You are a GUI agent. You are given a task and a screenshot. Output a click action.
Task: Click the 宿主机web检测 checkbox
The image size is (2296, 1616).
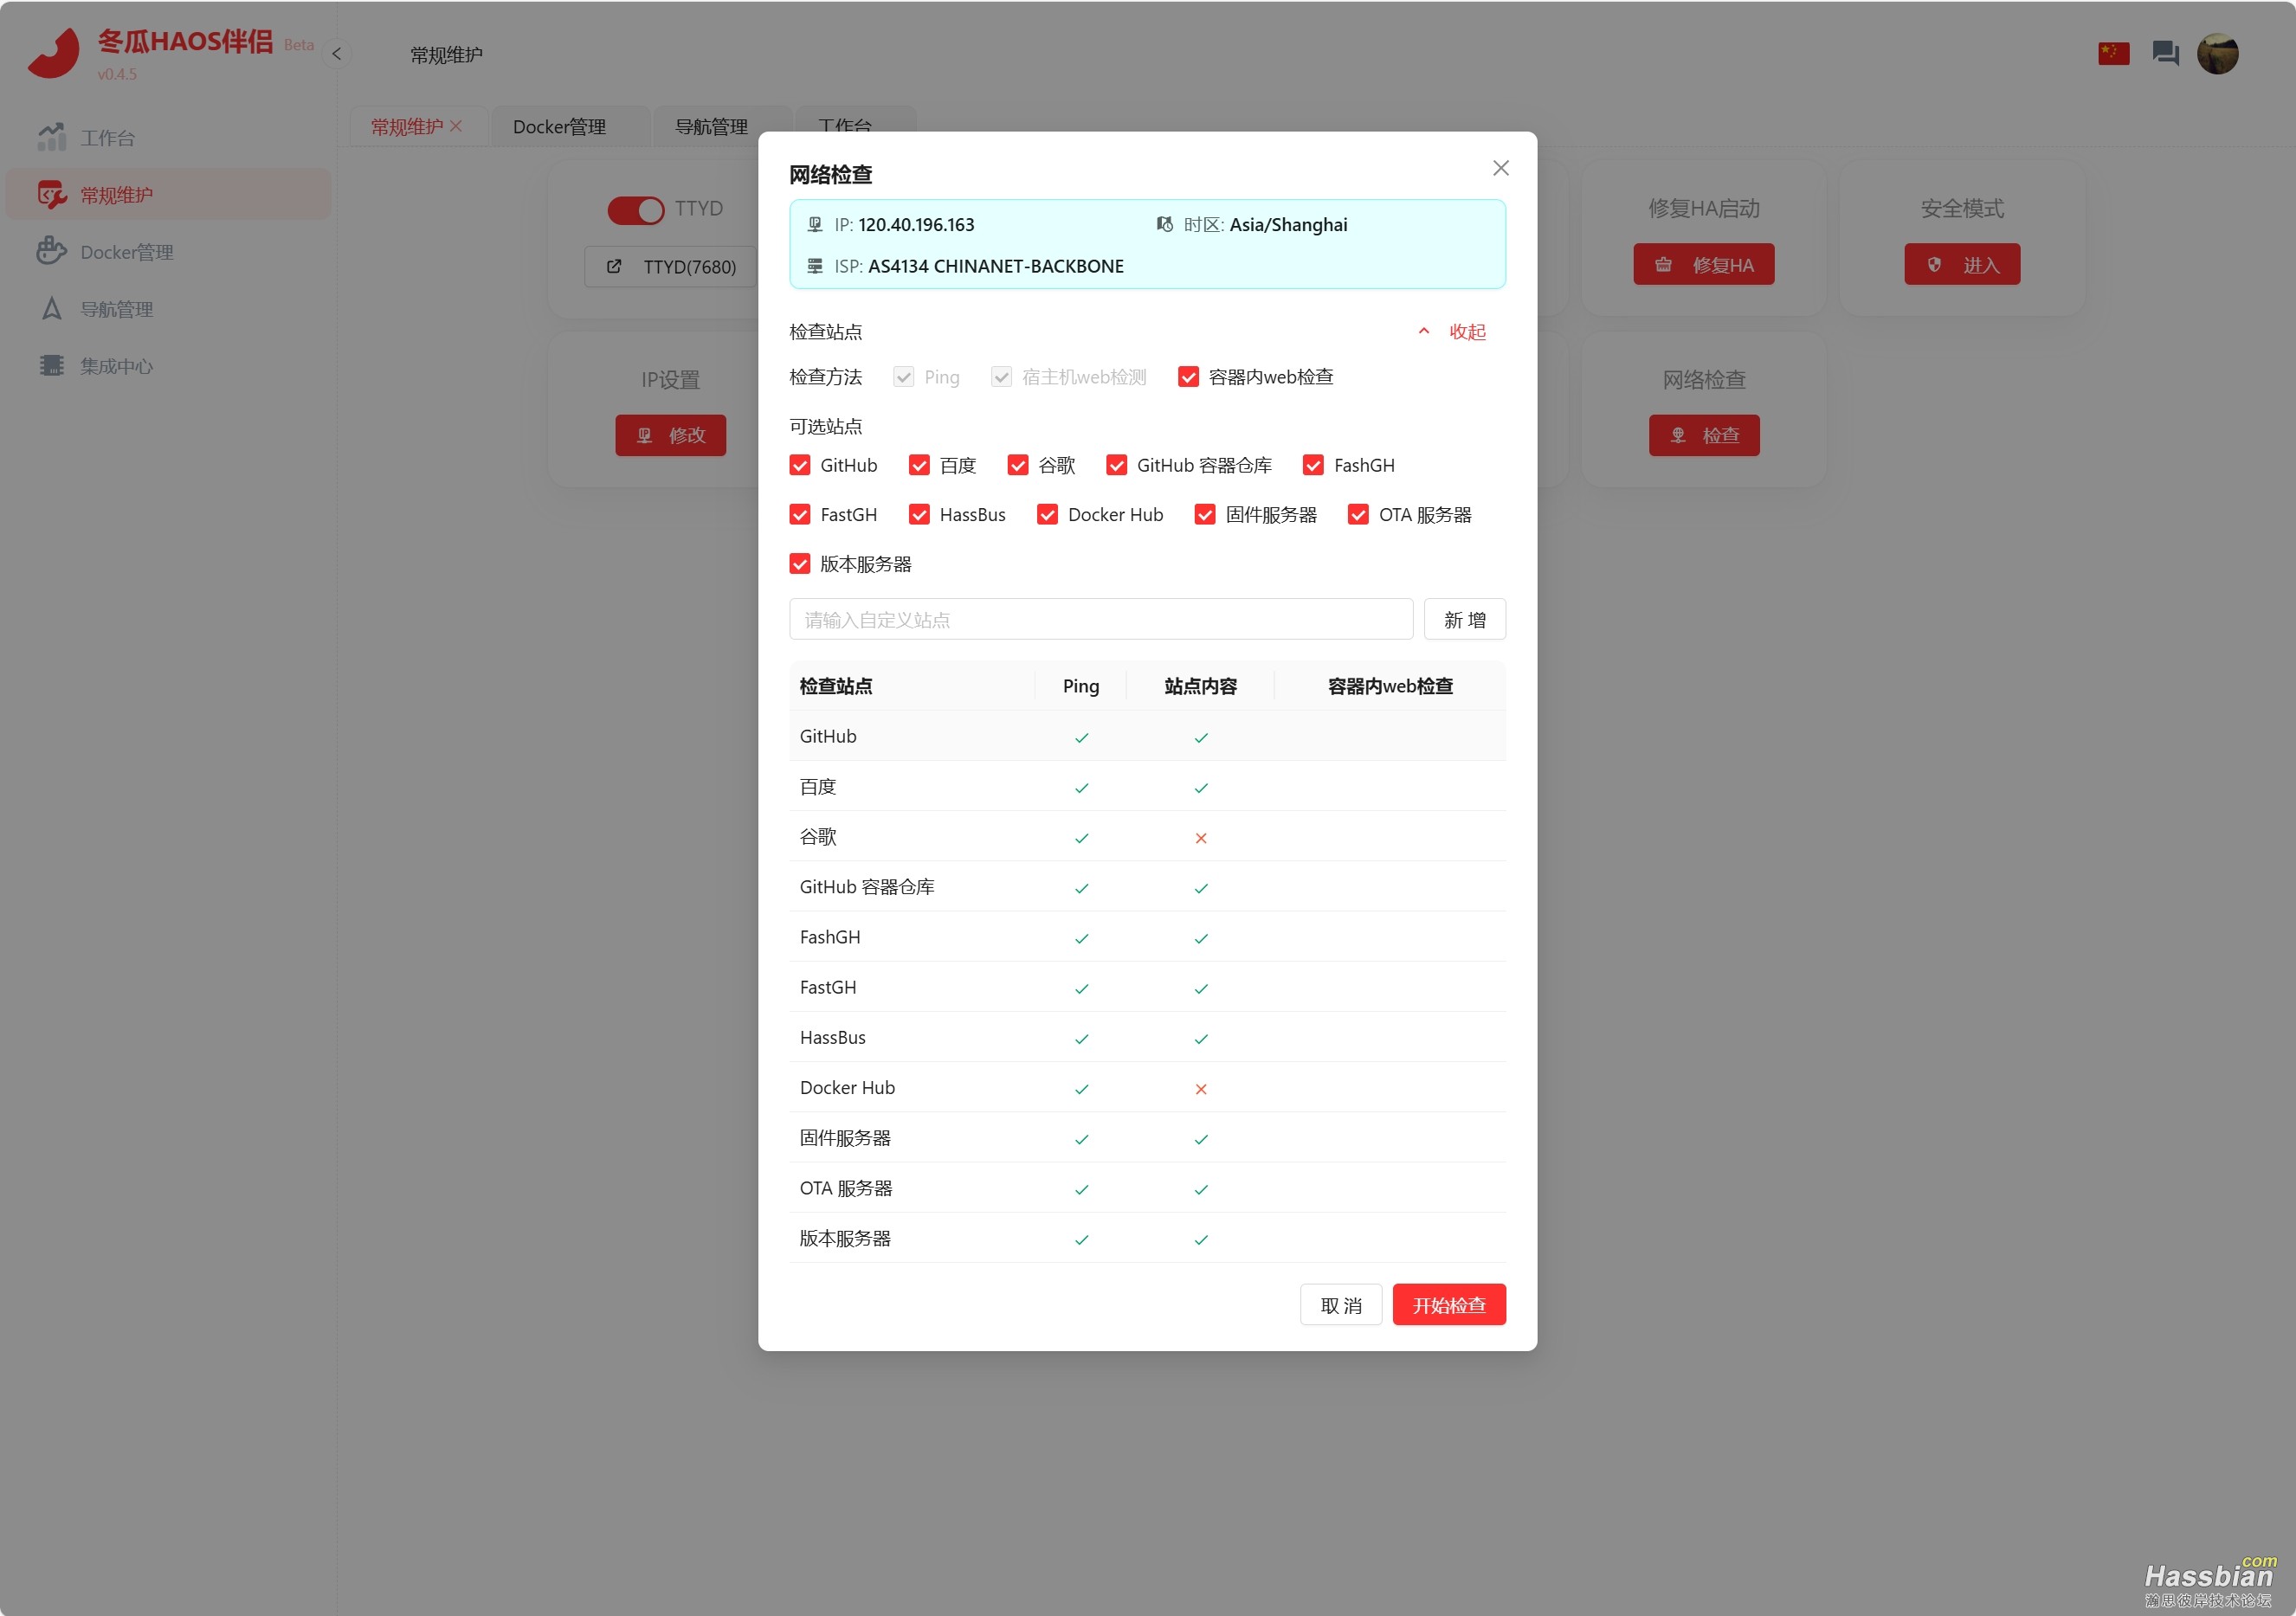[1001, 377]
